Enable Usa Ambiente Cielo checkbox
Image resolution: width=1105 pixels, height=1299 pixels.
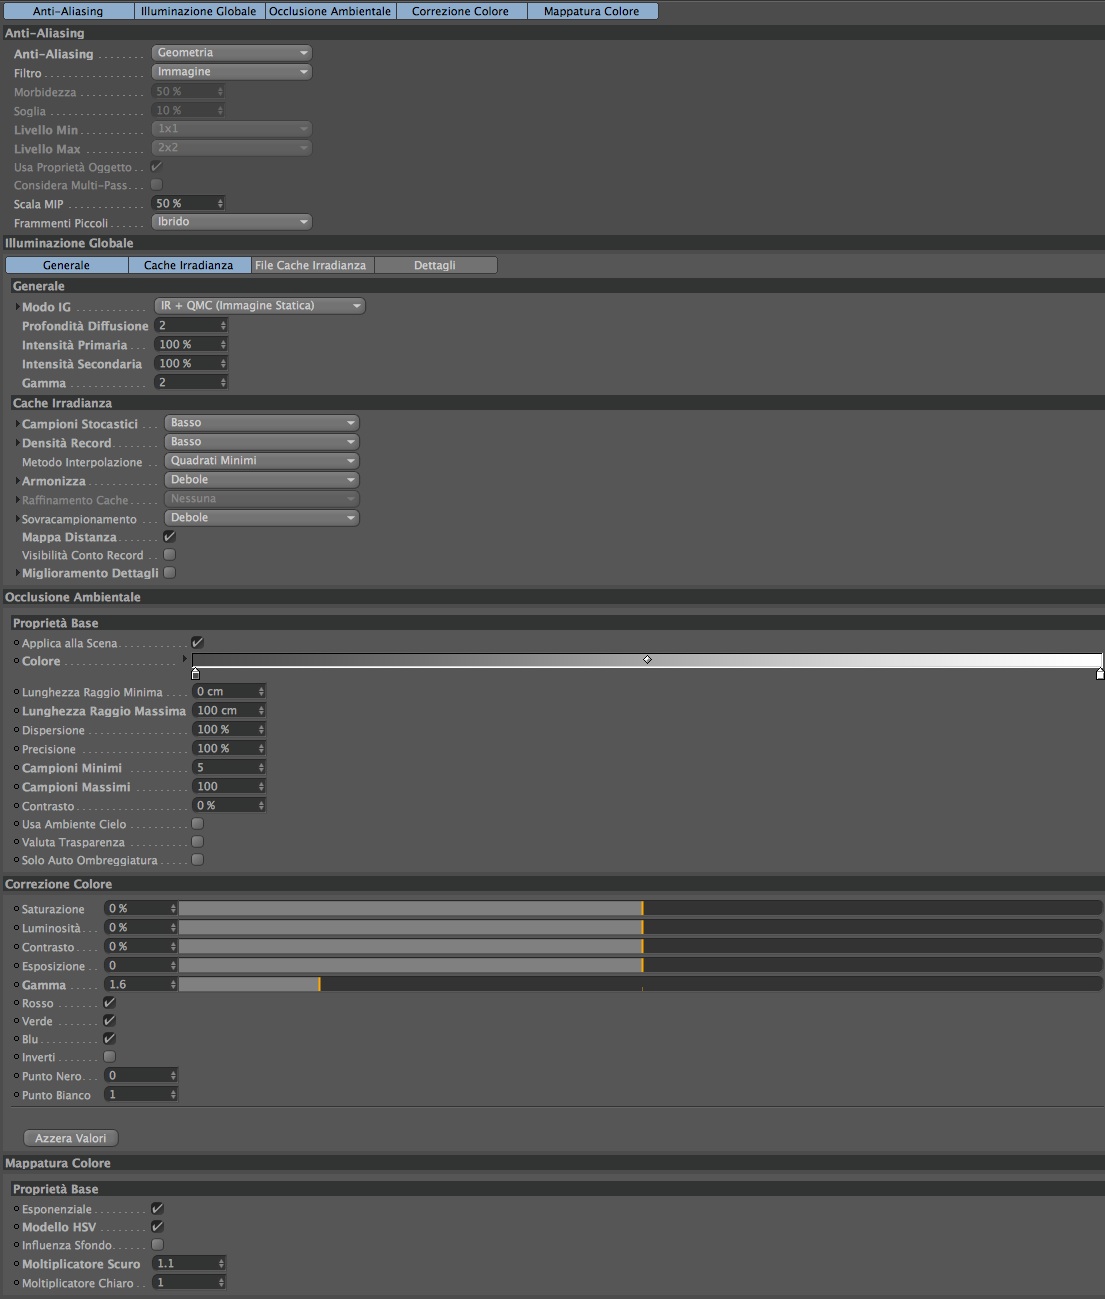[x=197, y=824]
